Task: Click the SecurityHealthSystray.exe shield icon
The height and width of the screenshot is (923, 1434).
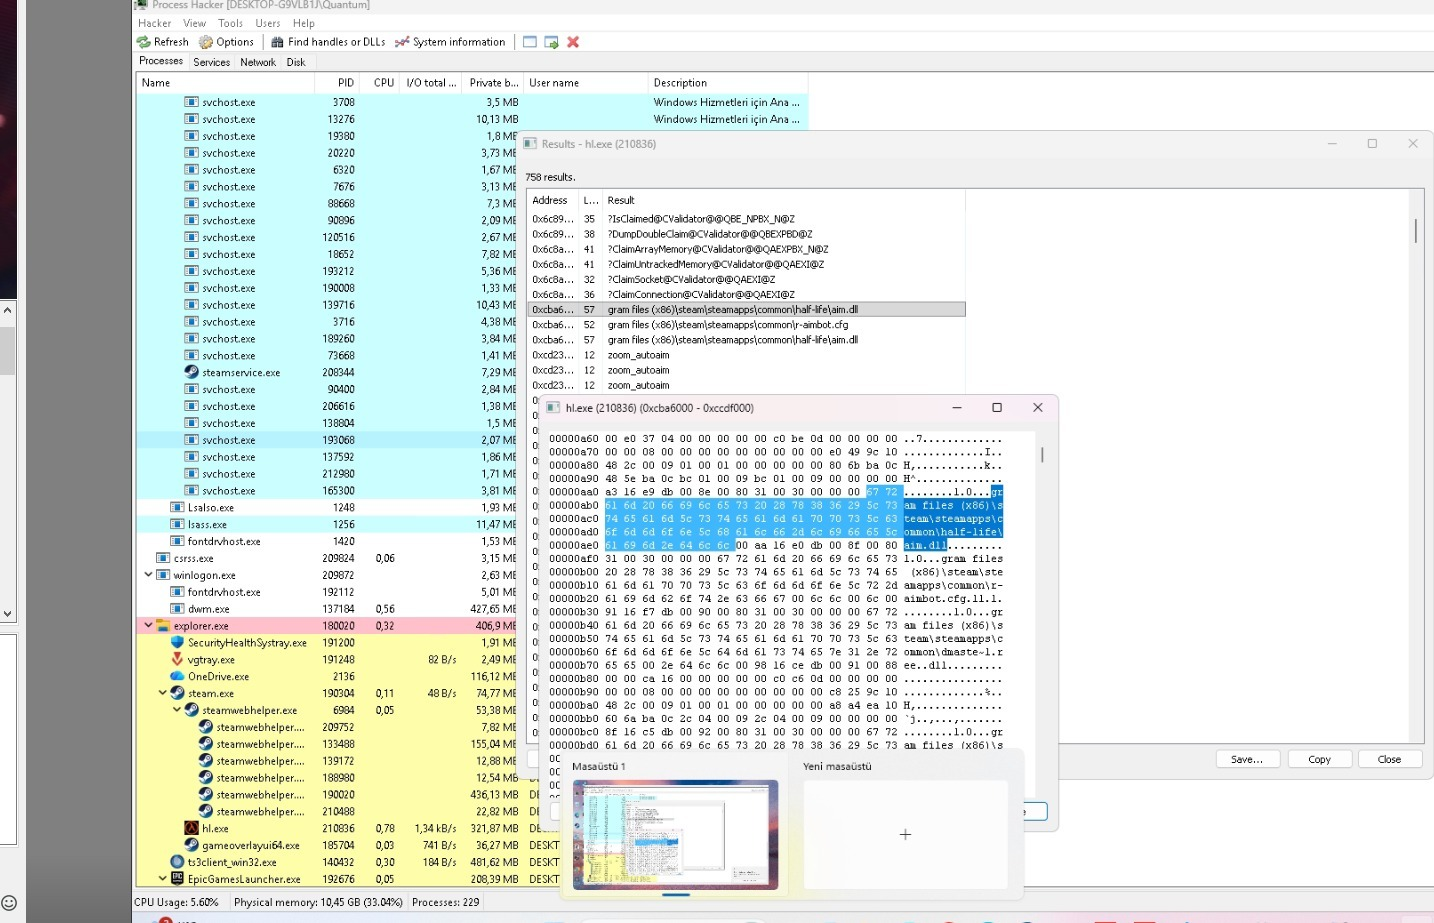Action: tap(178, 642)
